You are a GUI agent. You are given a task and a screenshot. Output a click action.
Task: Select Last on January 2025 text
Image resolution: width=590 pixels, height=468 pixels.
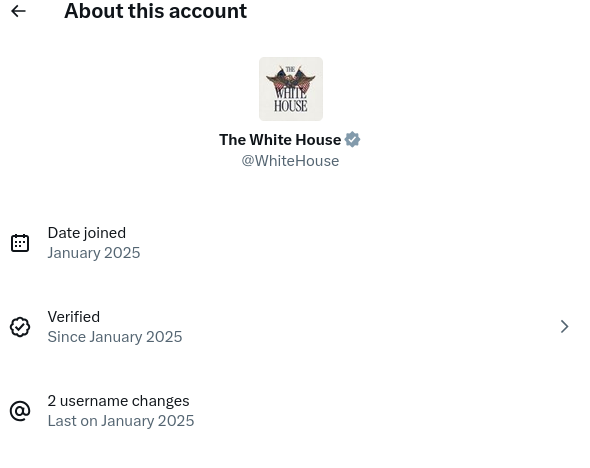[121, 421]
